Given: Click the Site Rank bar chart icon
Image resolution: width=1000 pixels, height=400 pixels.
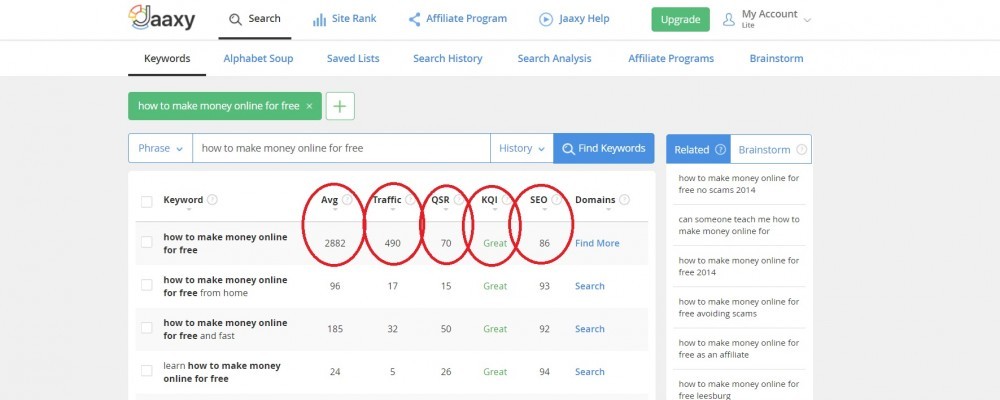Looking at the screenshot, I should click(320, 20).
